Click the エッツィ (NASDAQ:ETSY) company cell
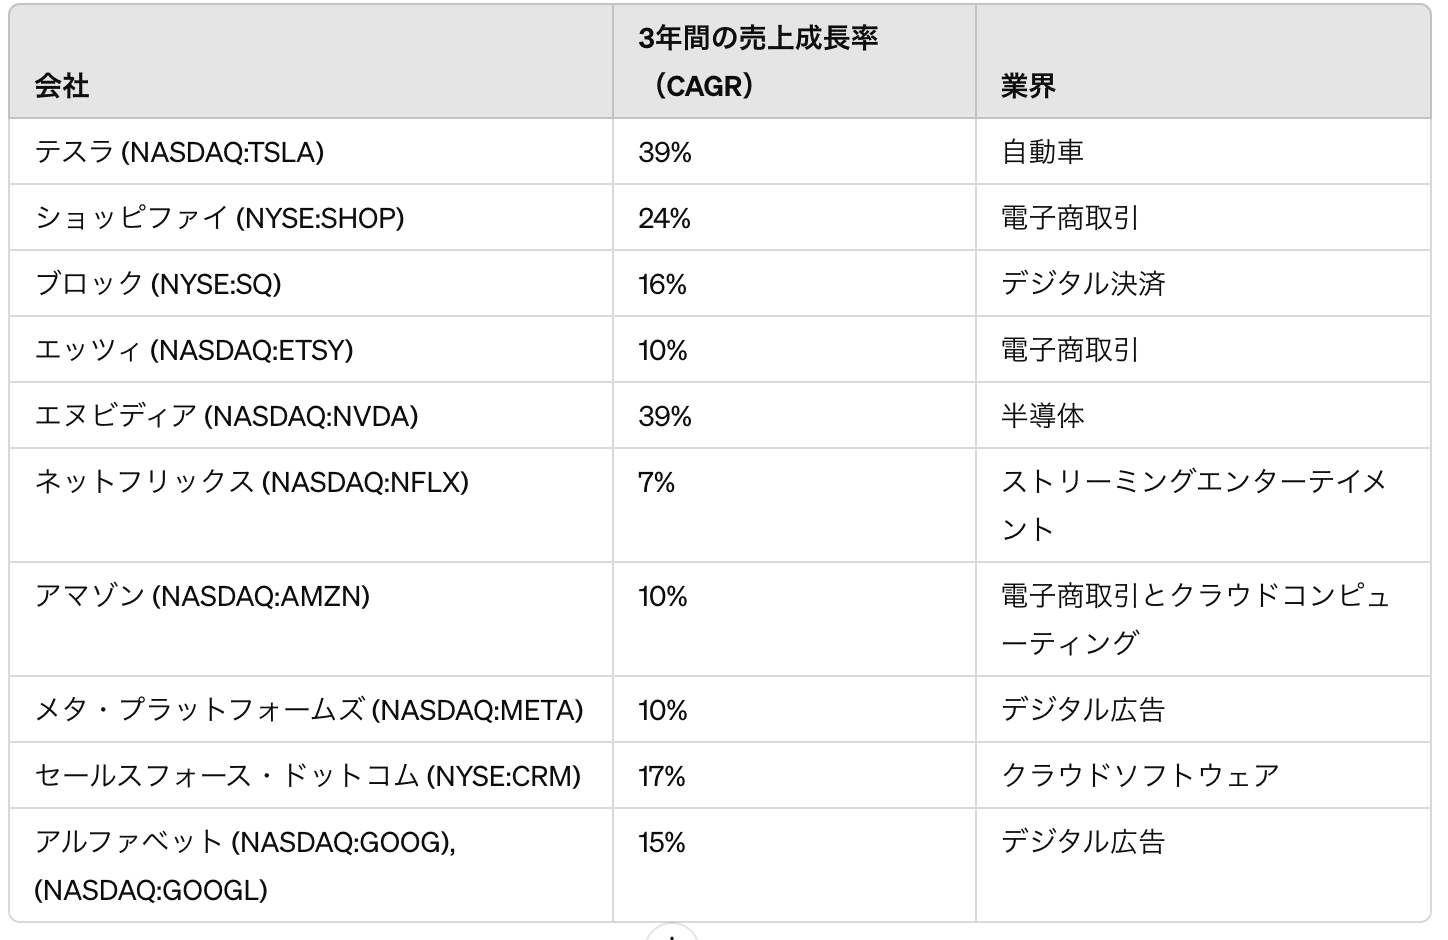The width and height of the screenshot is (1448, 940). tap(194, 350)
